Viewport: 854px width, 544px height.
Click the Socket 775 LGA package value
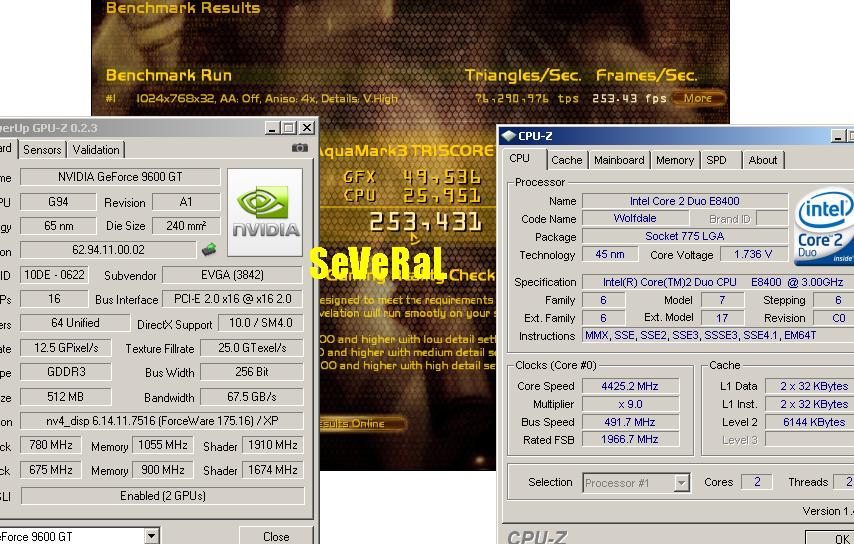pyautogui.click(x=685, y=236)
